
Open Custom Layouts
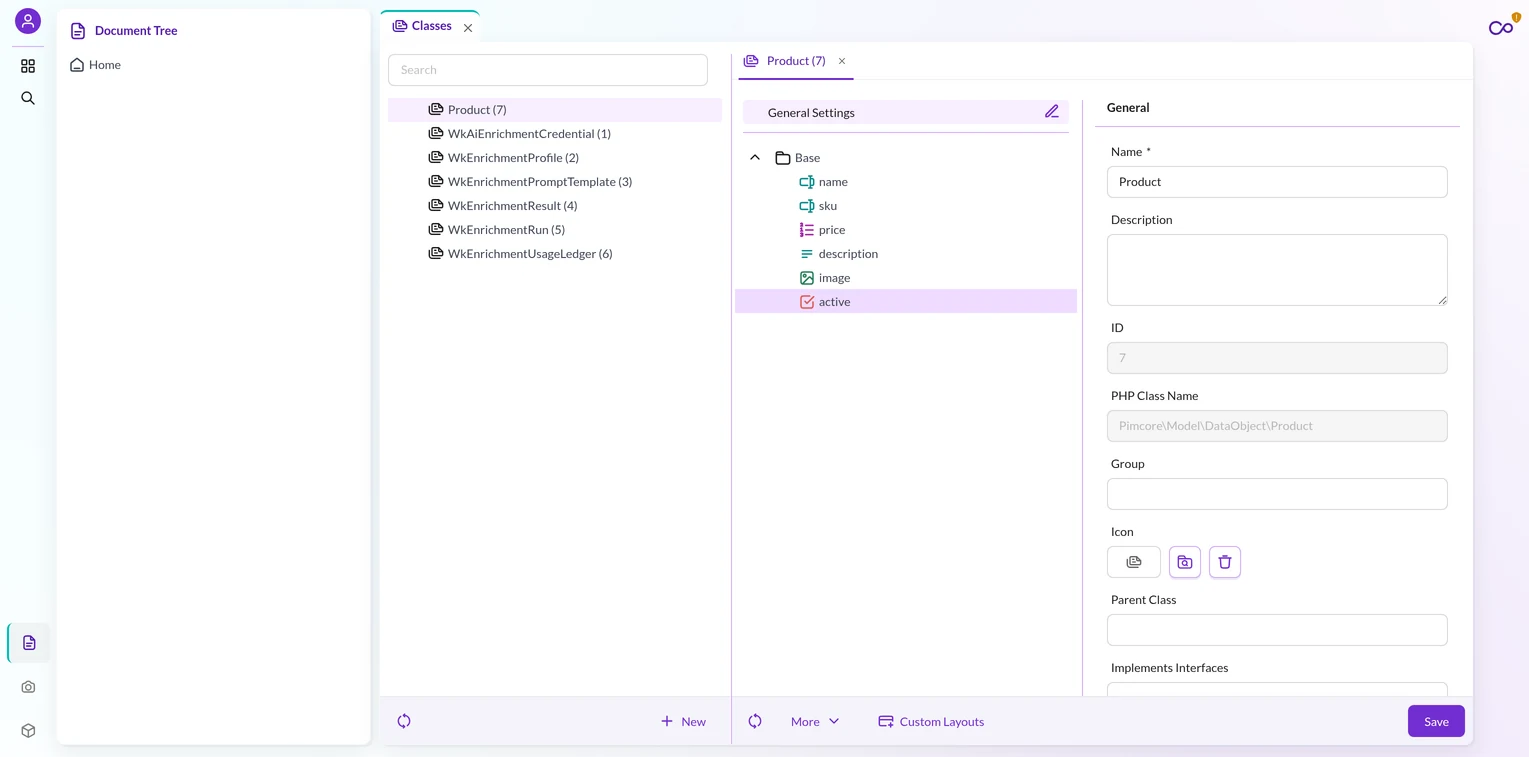click(931, 721)
